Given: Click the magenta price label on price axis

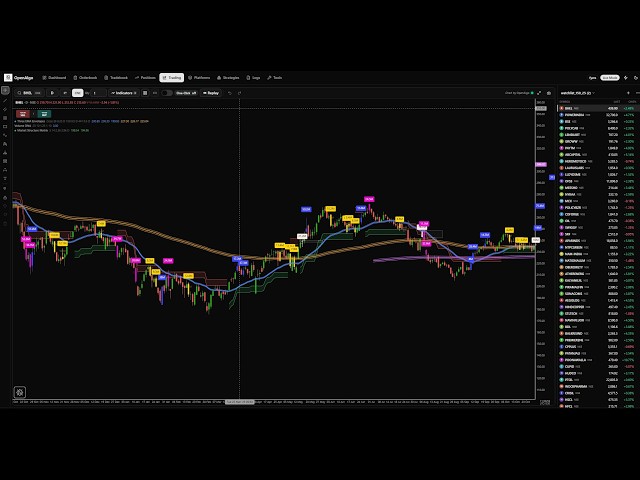Looking at the screenshot, I should click(541, 164).
